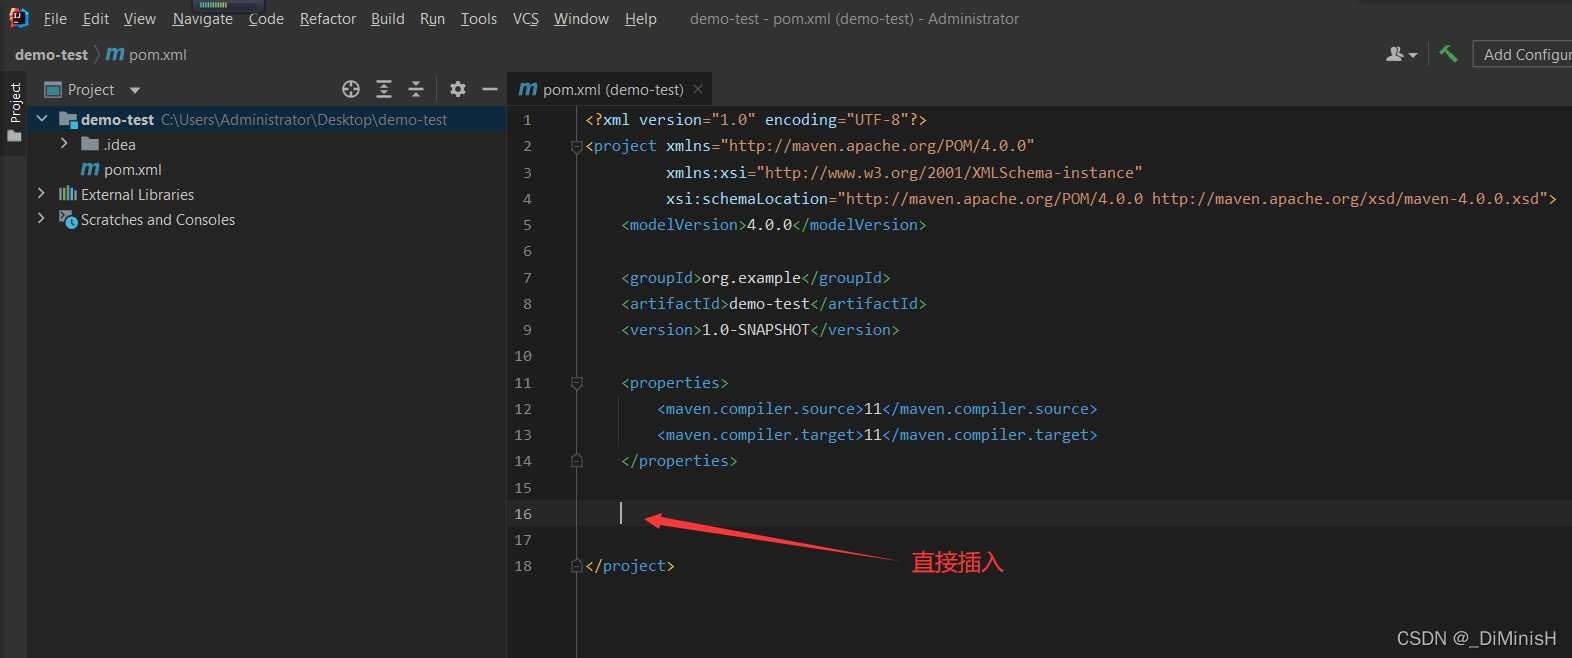Fold the properties block on line 11

[577, 383]
